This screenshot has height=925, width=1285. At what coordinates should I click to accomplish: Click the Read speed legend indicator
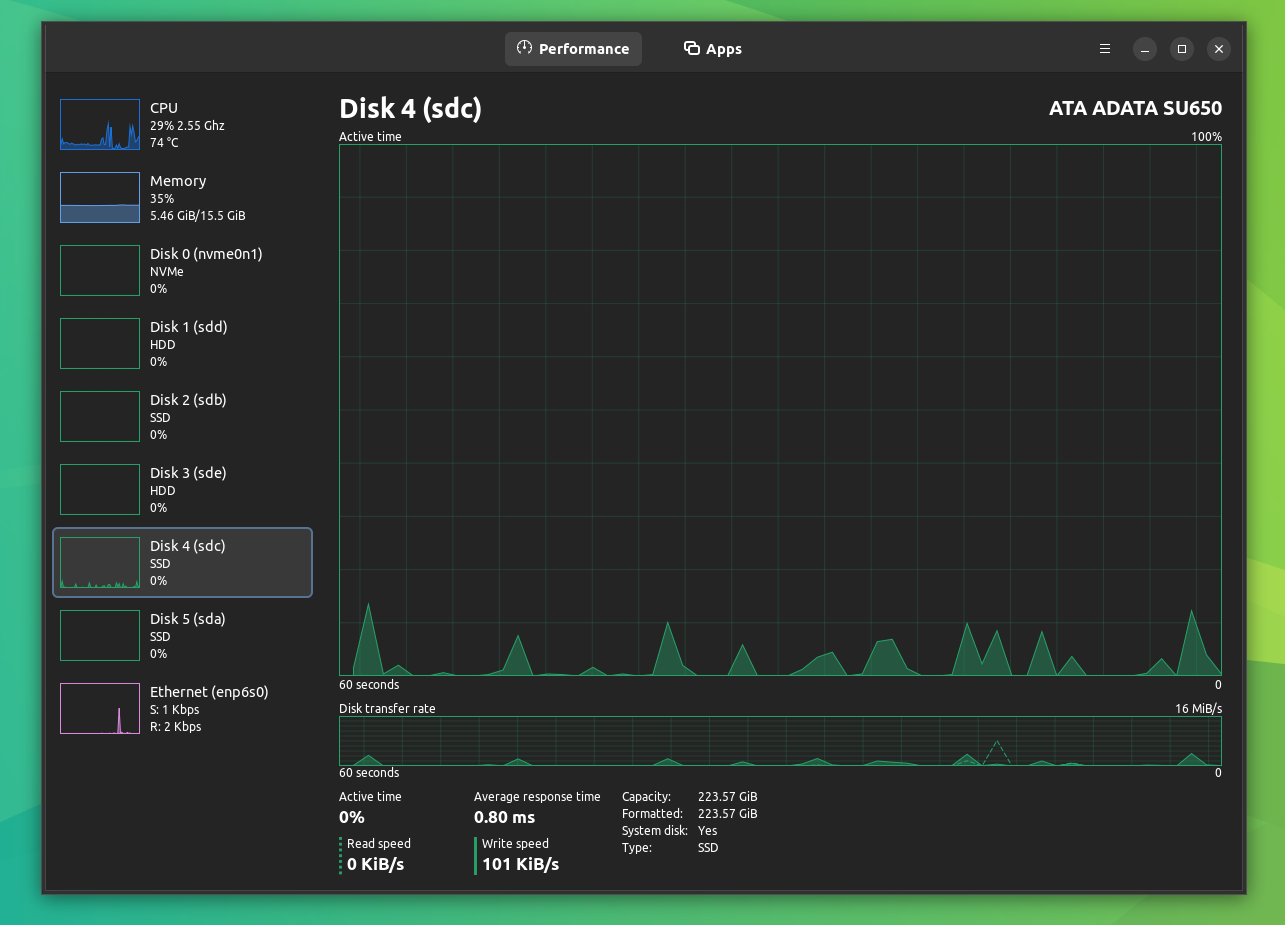click(x=341, y=855)
